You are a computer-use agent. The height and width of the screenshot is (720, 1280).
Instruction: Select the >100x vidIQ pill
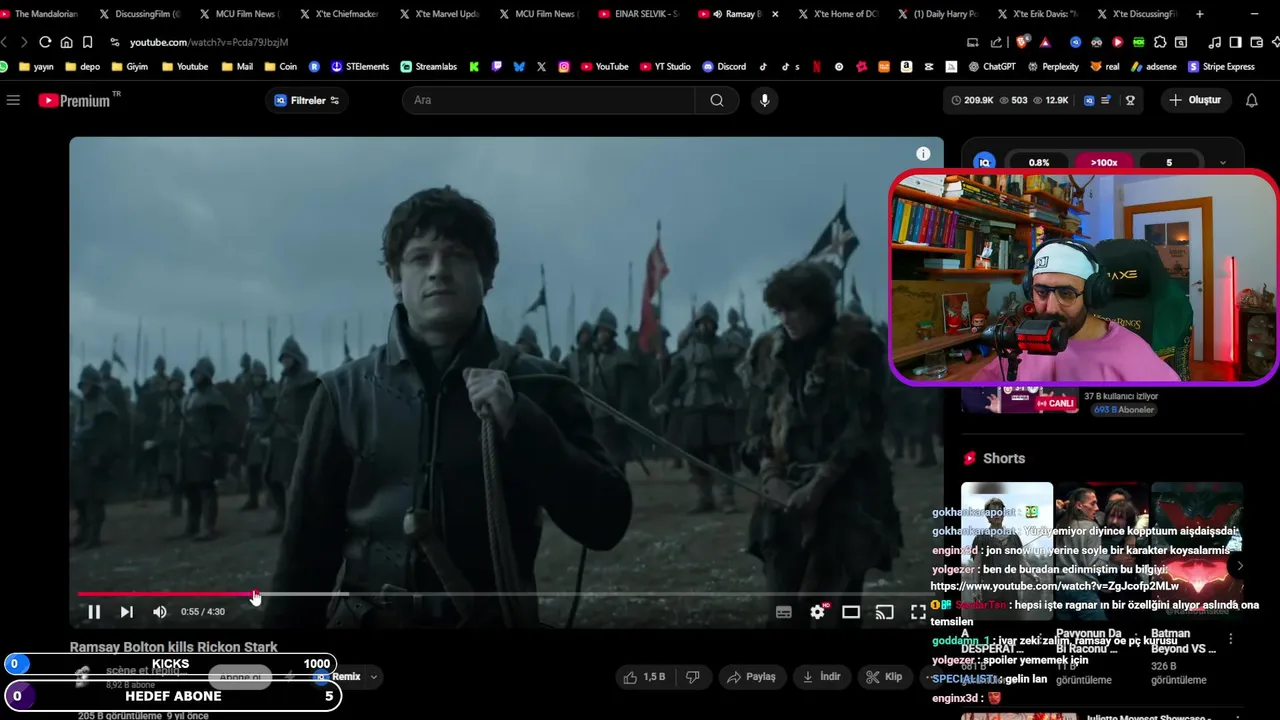click(1104, 163)
